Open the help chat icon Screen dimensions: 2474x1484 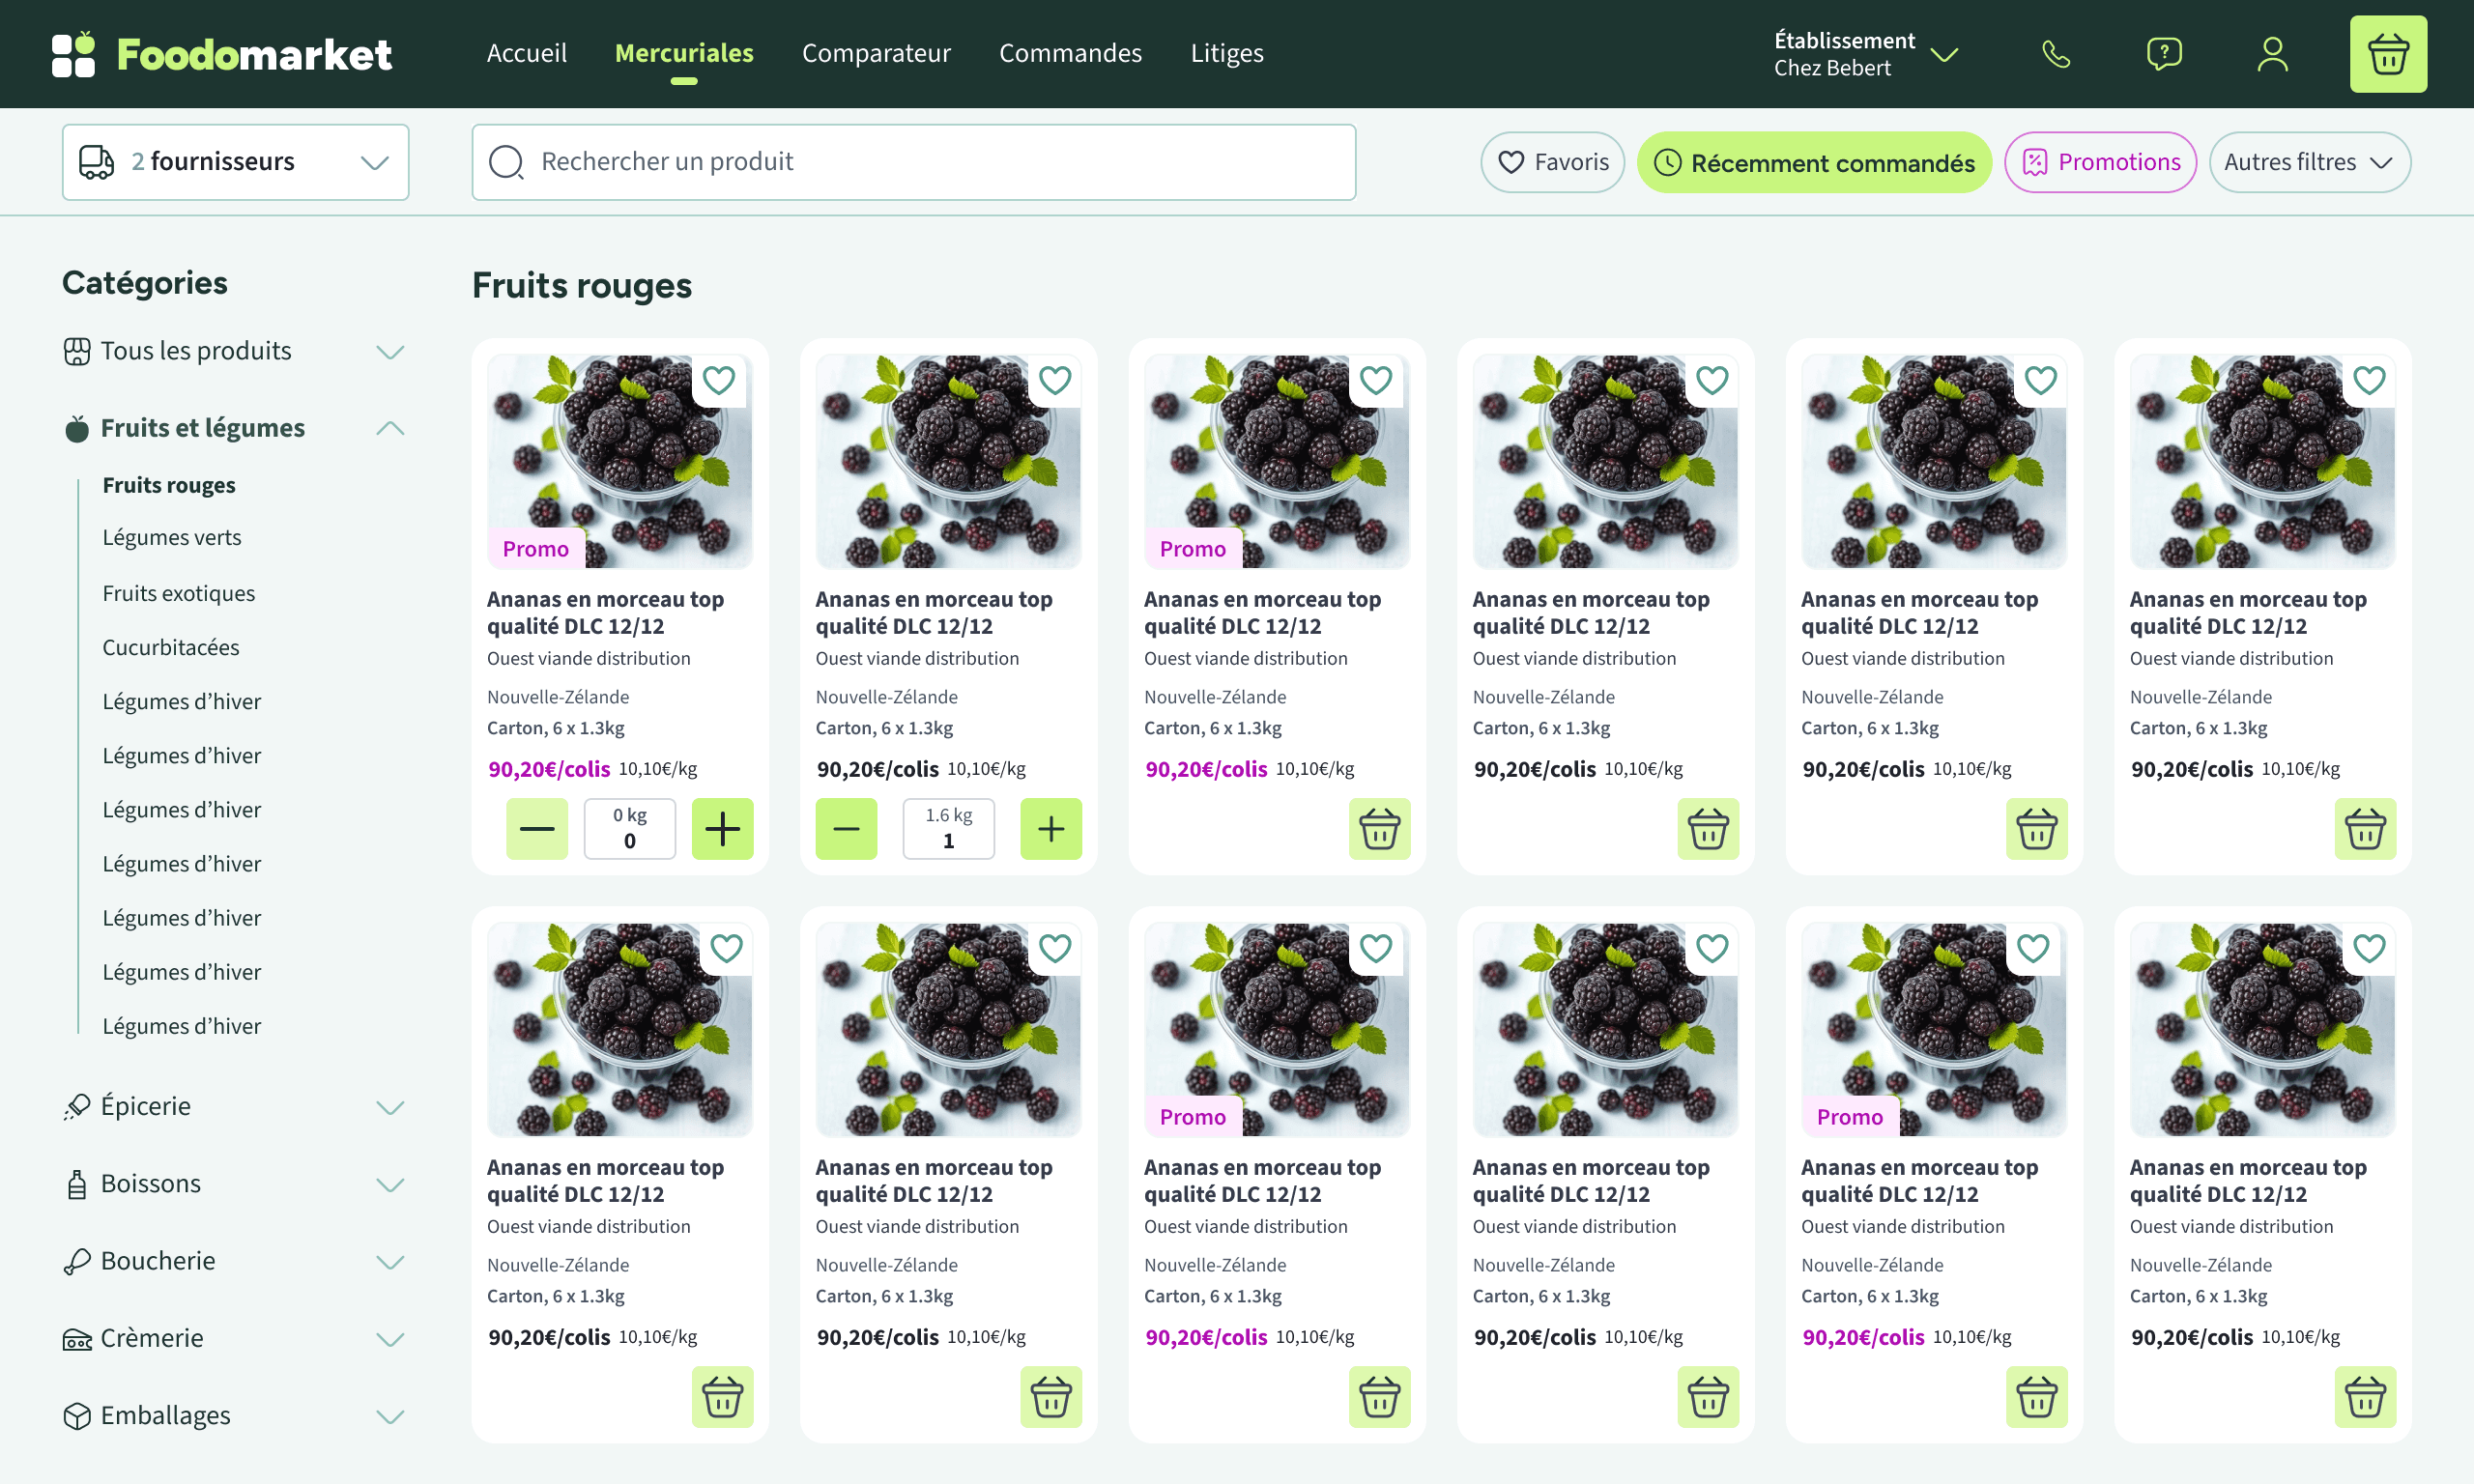(2163, 54)
